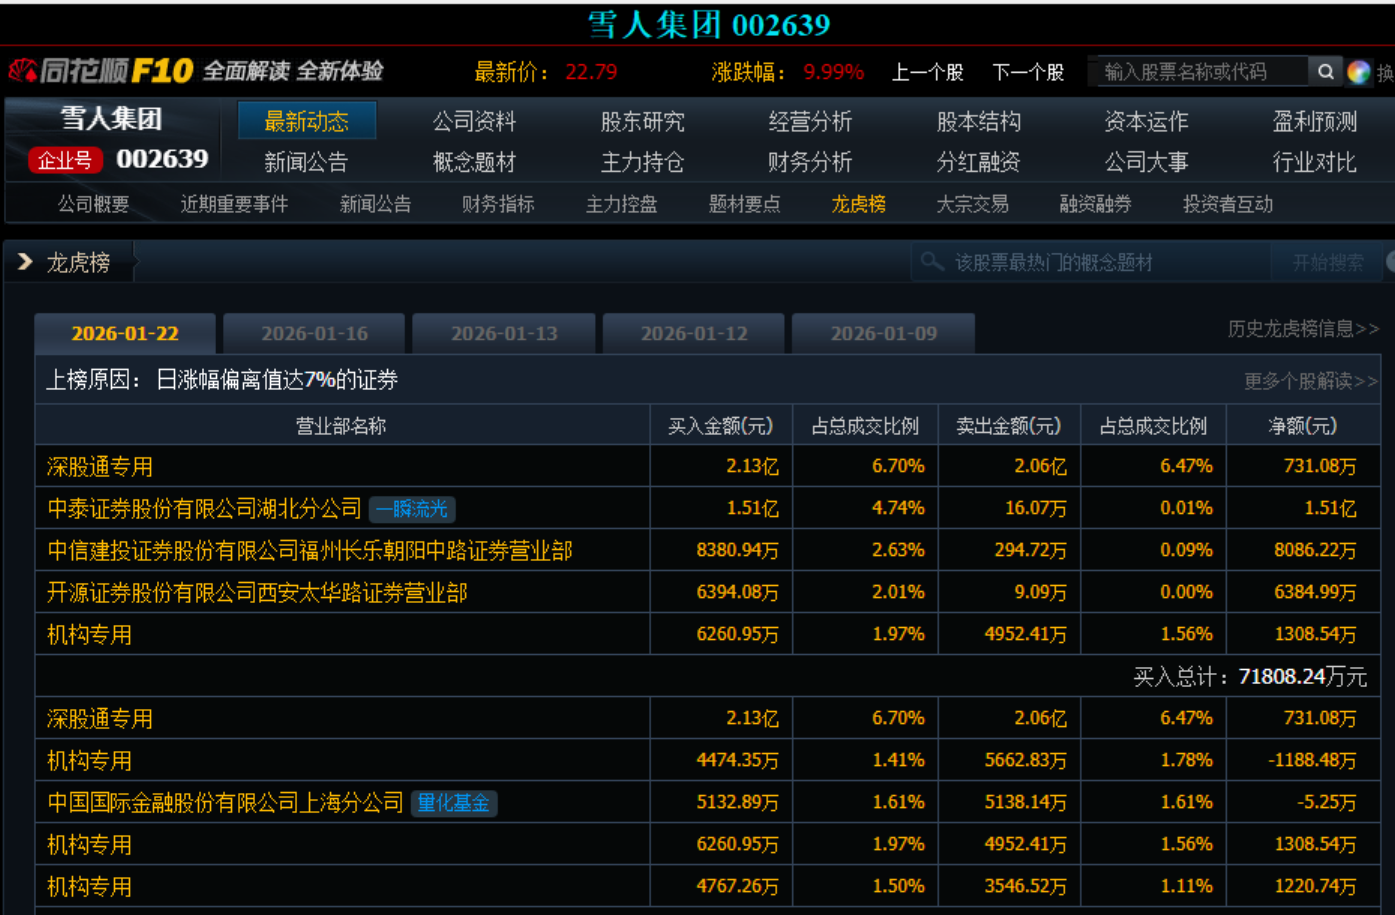
Task: Select 题材要点 sub-tab
Action: pos(744,204)
